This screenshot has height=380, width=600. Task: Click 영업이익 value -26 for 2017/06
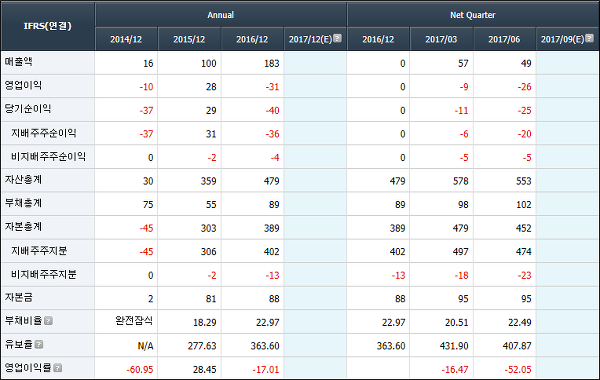(x=524, y=87)
